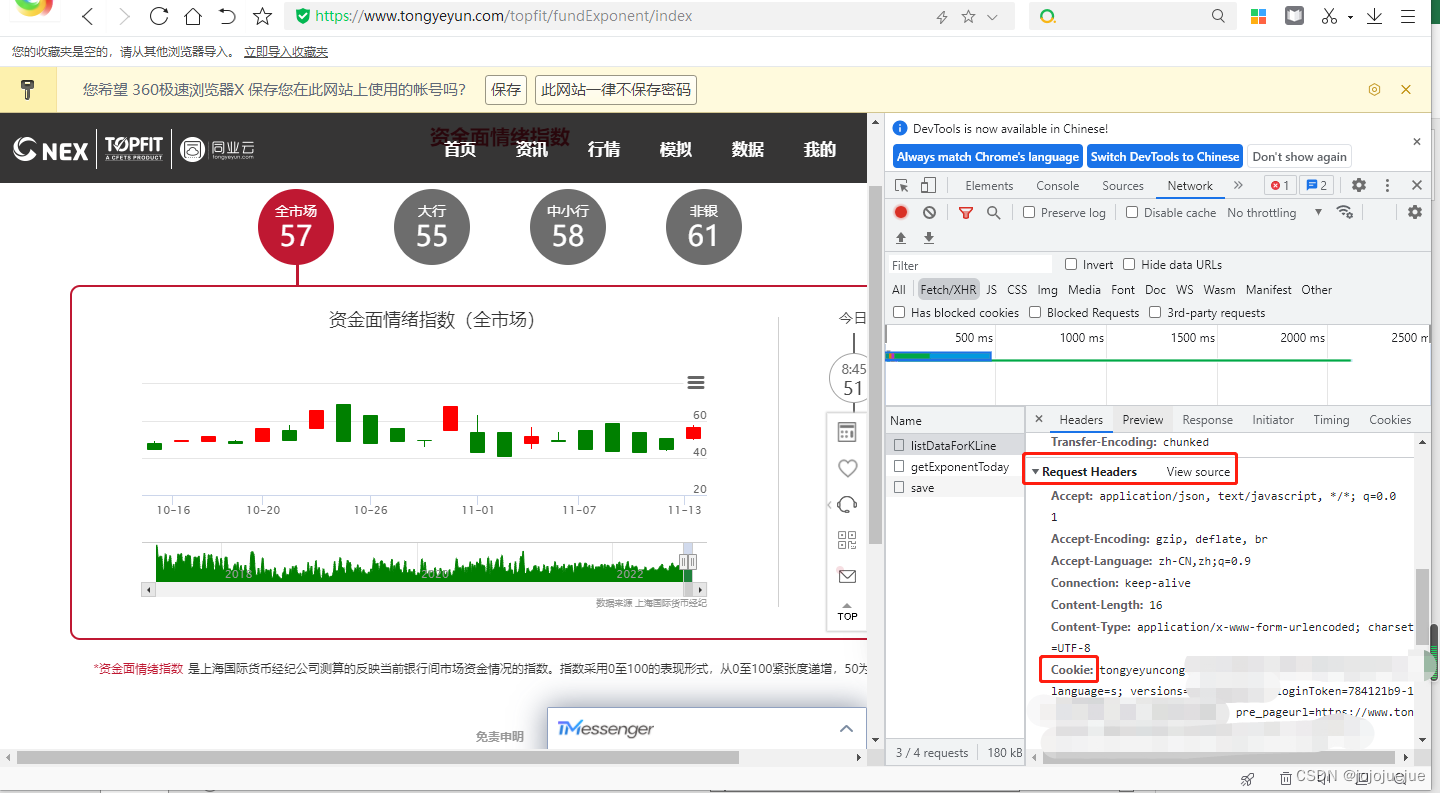This screenshot has width=1440, height=793.
Task: Expand address bar dropdown chevron
Action: coord(992,16)
